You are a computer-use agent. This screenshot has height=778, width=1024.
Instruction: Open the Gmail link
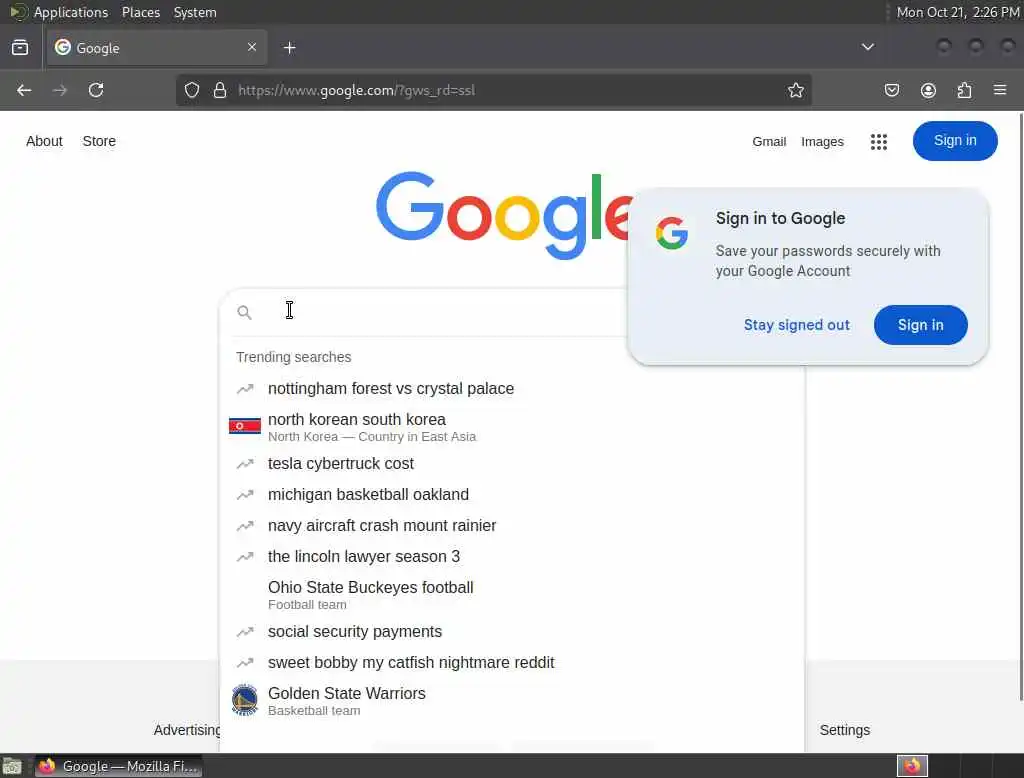[x=769, y=142]
